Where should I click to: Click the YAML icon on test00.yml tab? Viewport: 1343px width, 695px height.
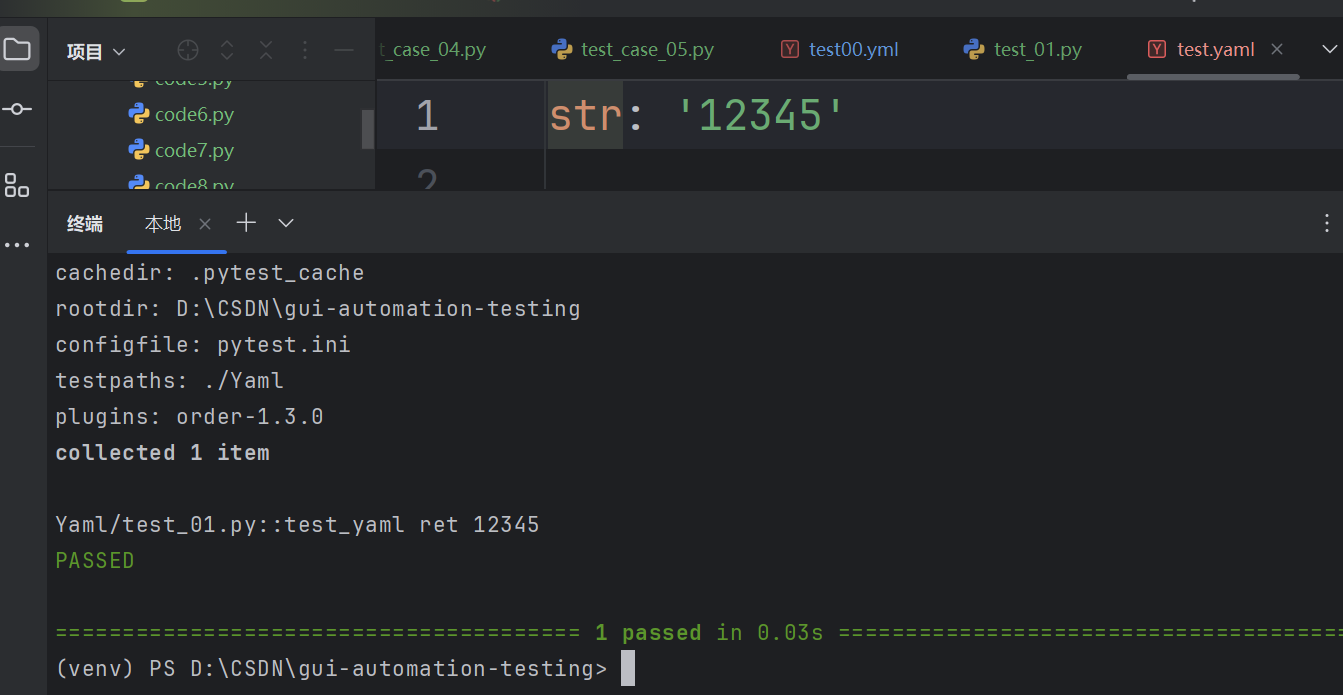790,49
